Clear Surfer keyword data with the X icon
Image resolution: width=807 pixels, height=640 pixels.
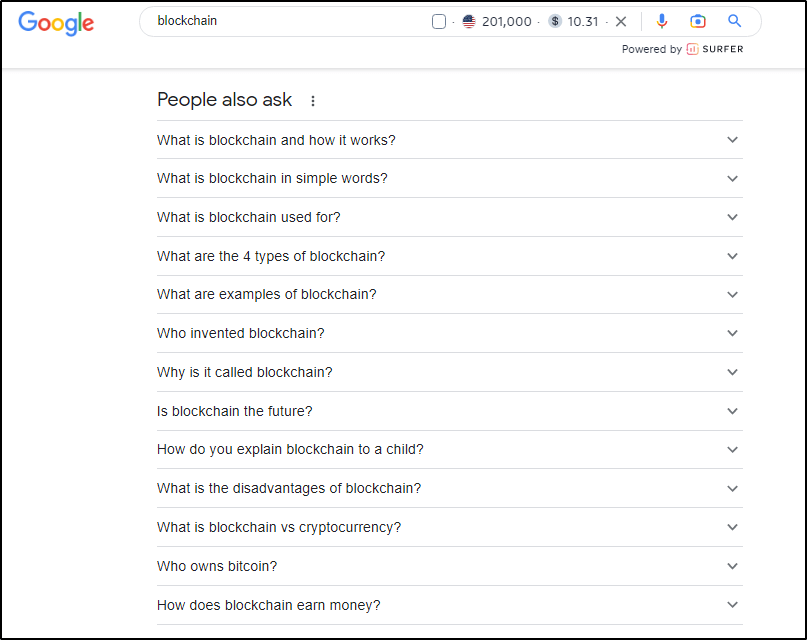[621, 20]
